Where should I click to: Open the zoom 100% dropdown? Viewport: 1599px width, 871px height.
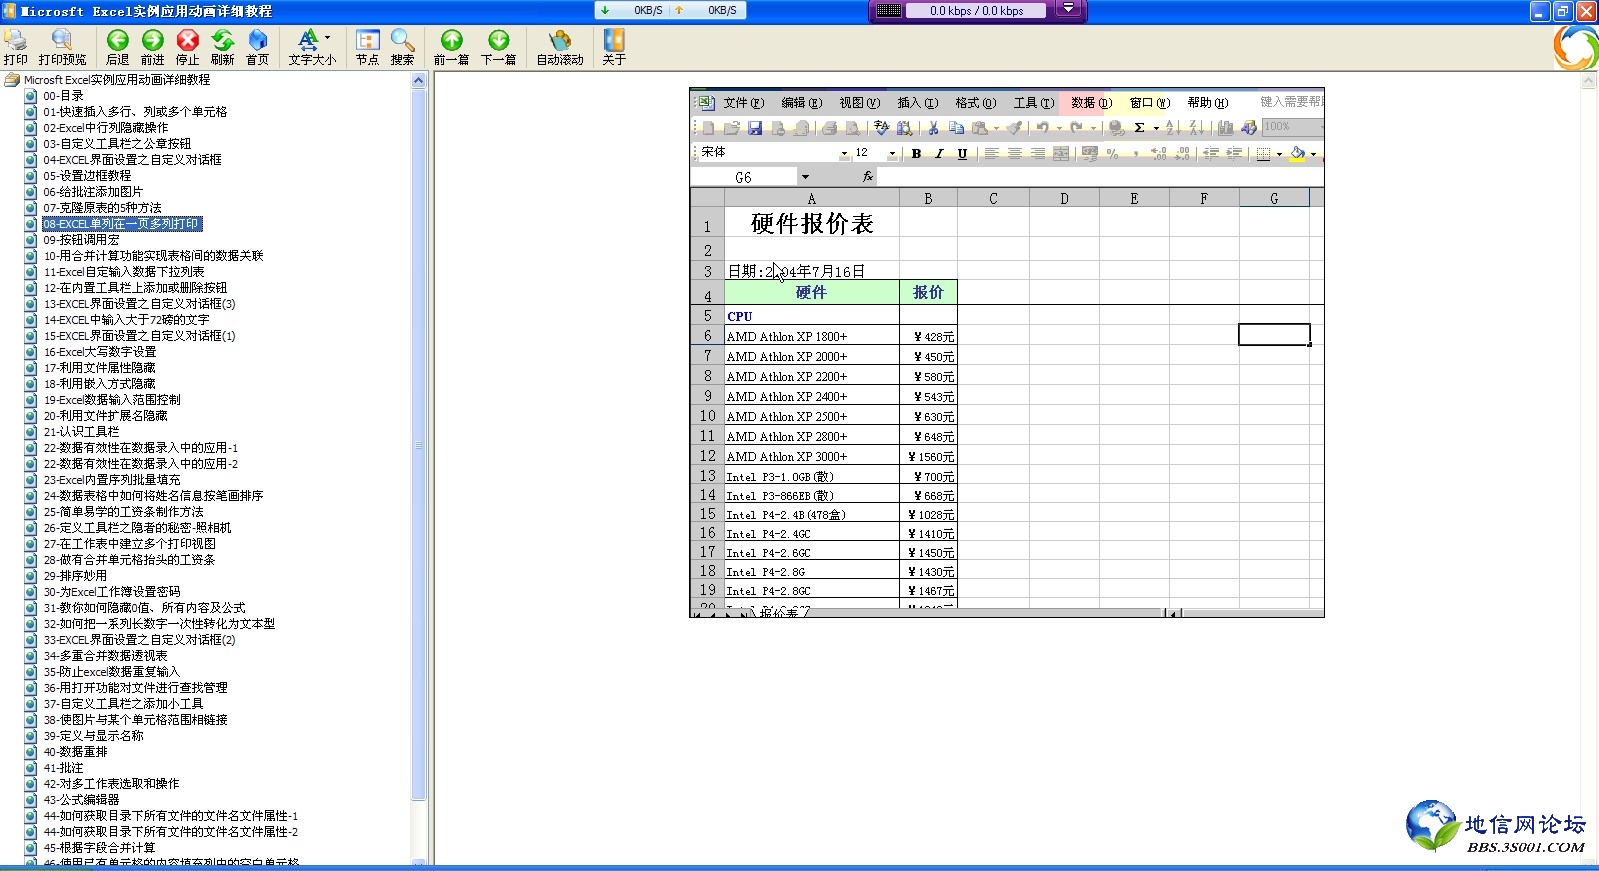[x=1321, y=127]
